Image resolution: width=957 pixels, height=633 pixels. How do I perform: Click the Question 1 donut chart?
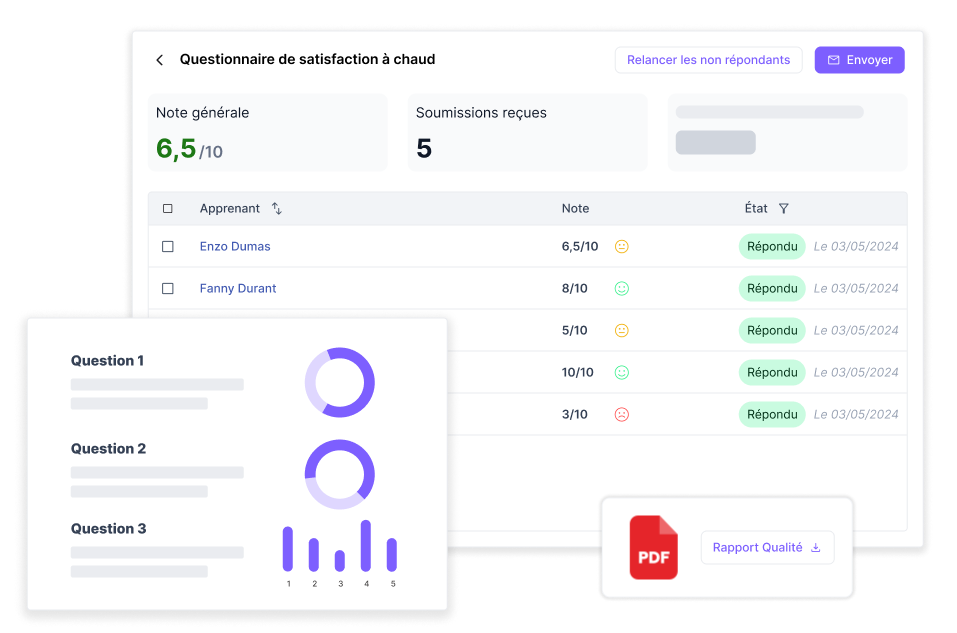click(x=340, y=383)
